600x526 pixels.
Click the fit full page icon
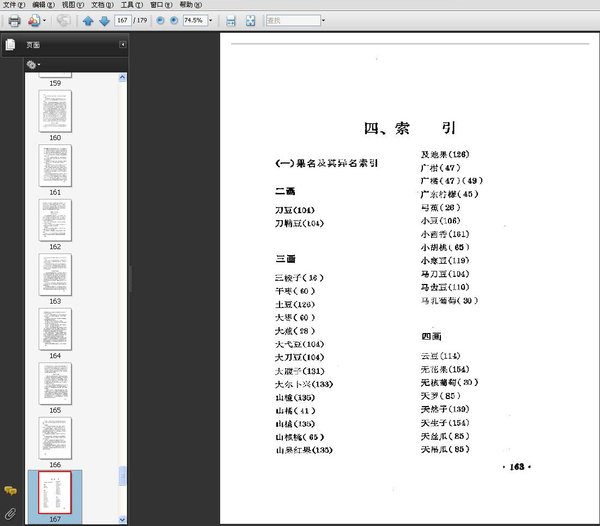250,21
